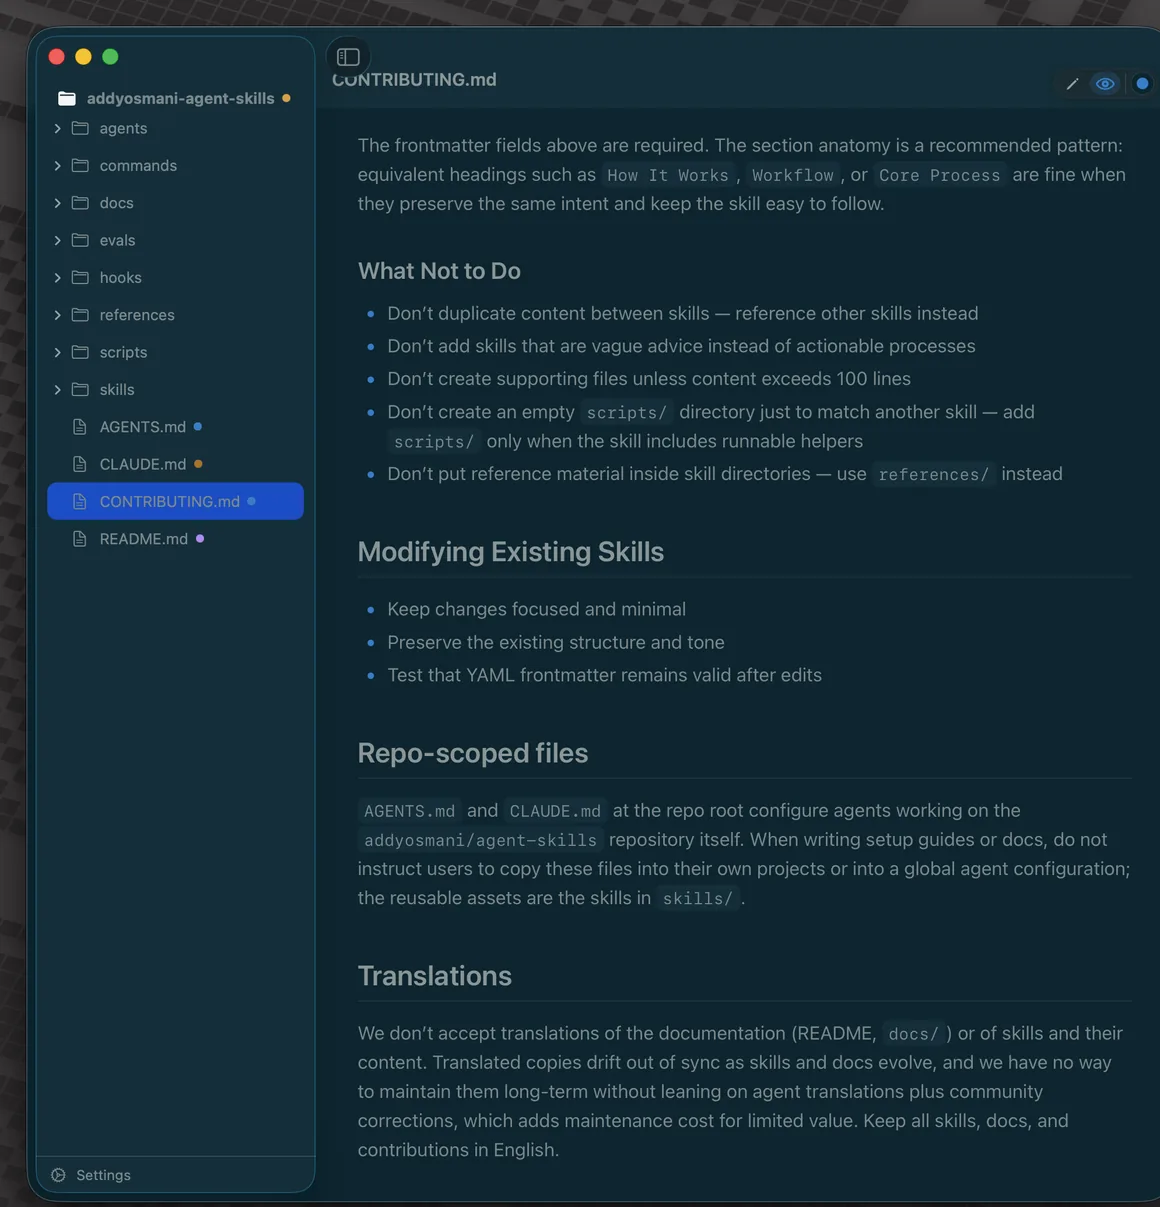This screenshot has width=1160, height=1207.
Task: Click the references folder icon
Action: point(80,315)
